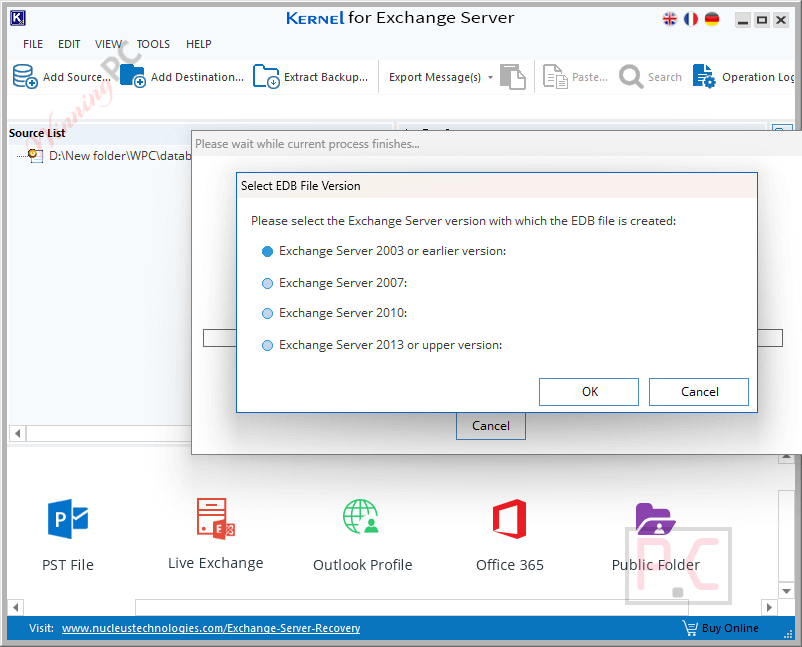Click the Paste toolbar icon

(x=555, y=77)
